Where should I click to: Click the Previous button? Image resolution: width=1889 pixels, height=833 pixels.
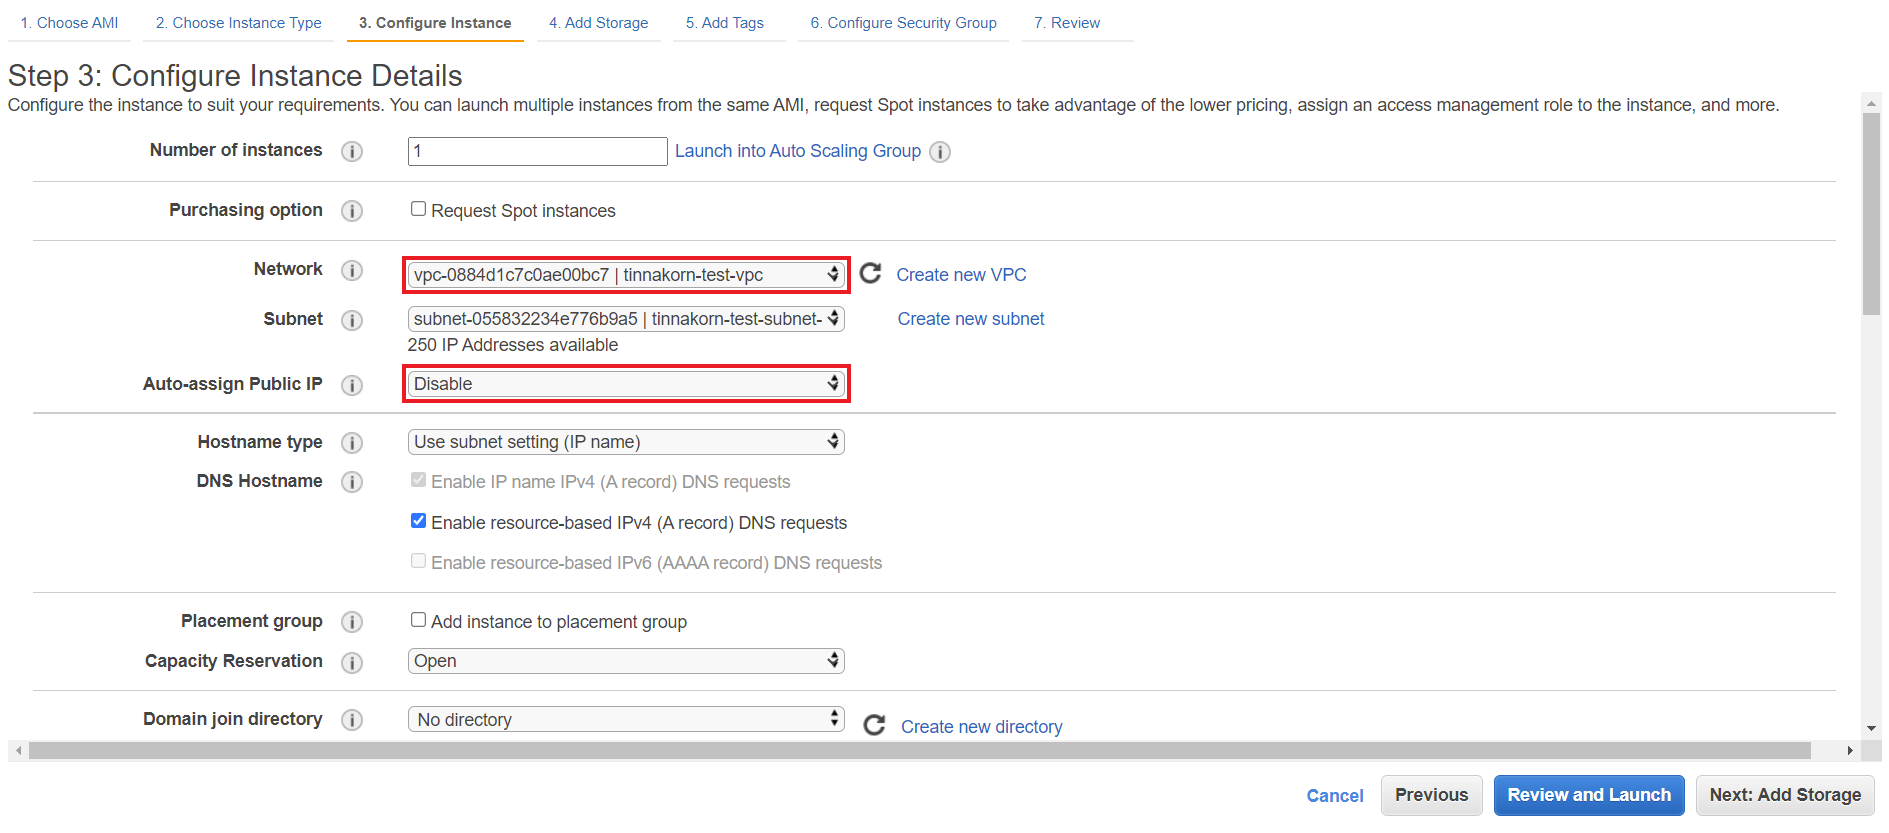(x=1432, y=795)
